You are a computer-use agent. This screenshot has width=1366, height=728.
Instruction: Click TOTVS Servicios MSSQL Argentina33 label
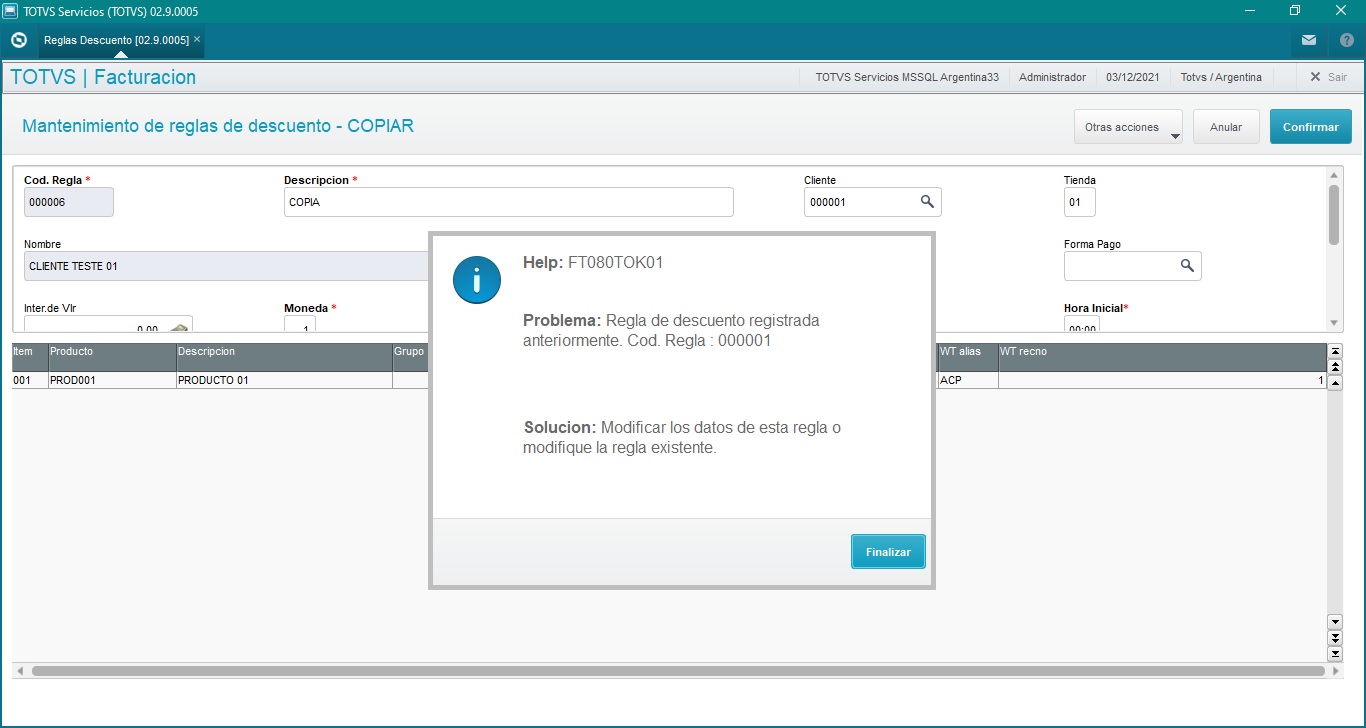[907, 77]
